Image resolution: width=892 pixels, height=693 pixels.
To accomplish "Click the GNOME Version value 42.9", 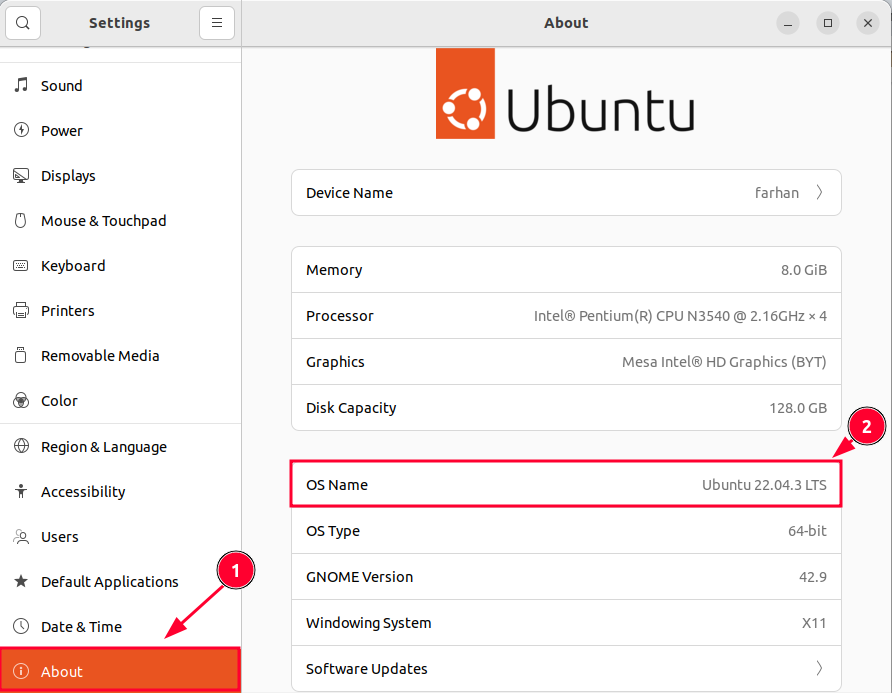I will 812,577.
